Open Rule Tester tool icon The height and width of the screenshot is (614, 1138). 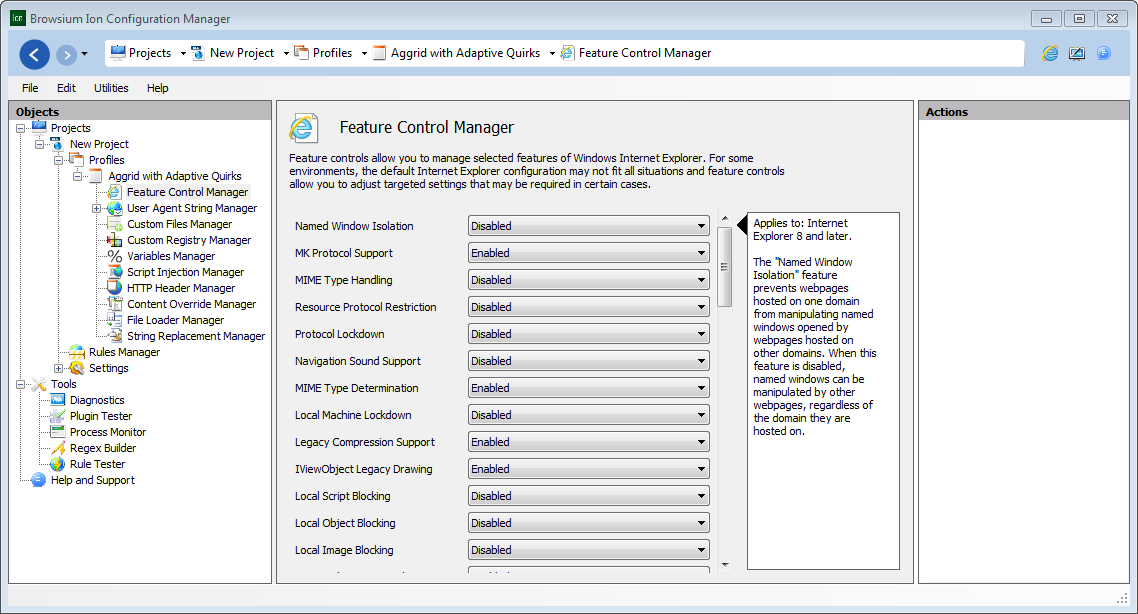pos(58,464)
